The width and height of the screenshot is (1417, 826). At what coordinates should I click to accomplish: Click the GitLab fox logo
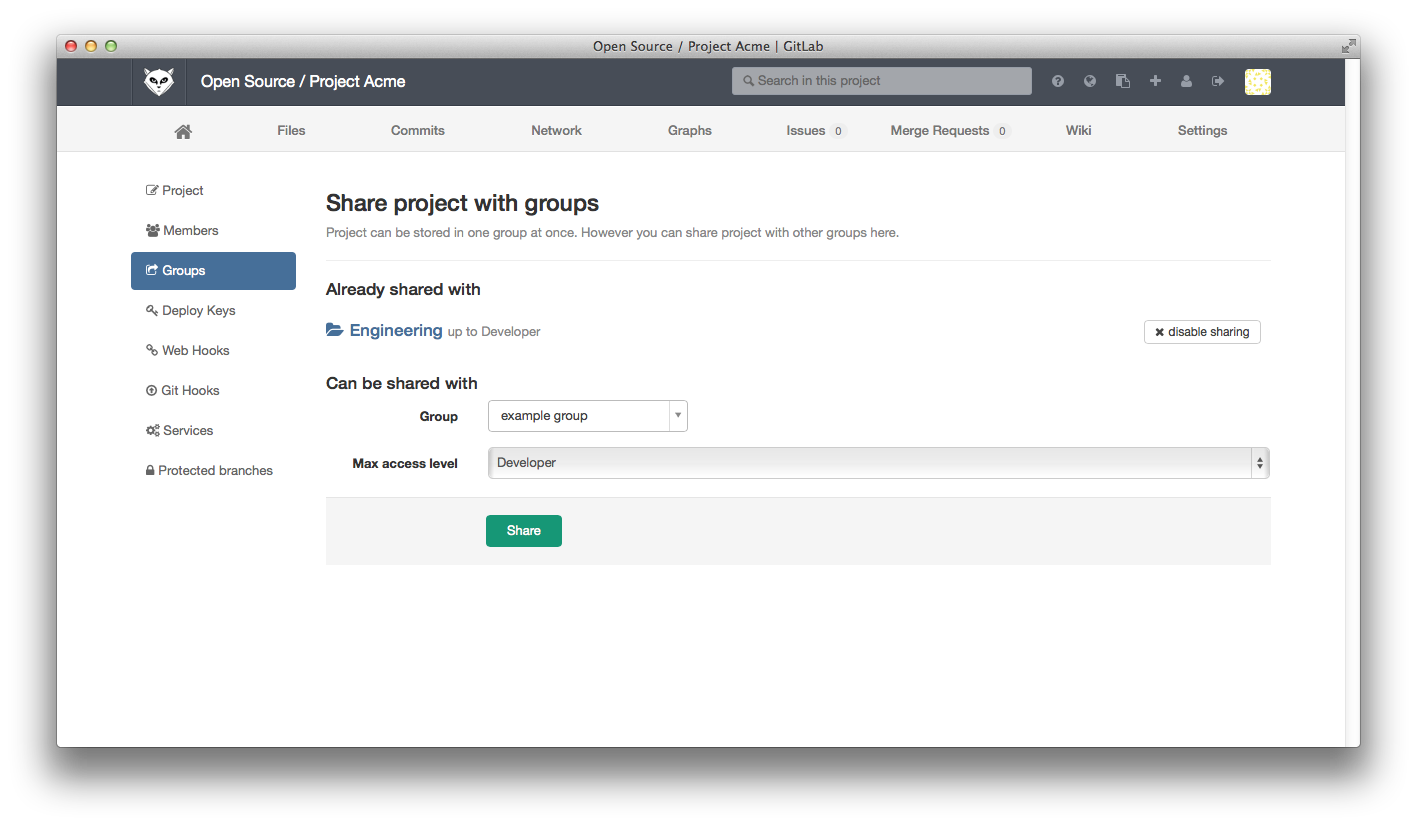158,81
